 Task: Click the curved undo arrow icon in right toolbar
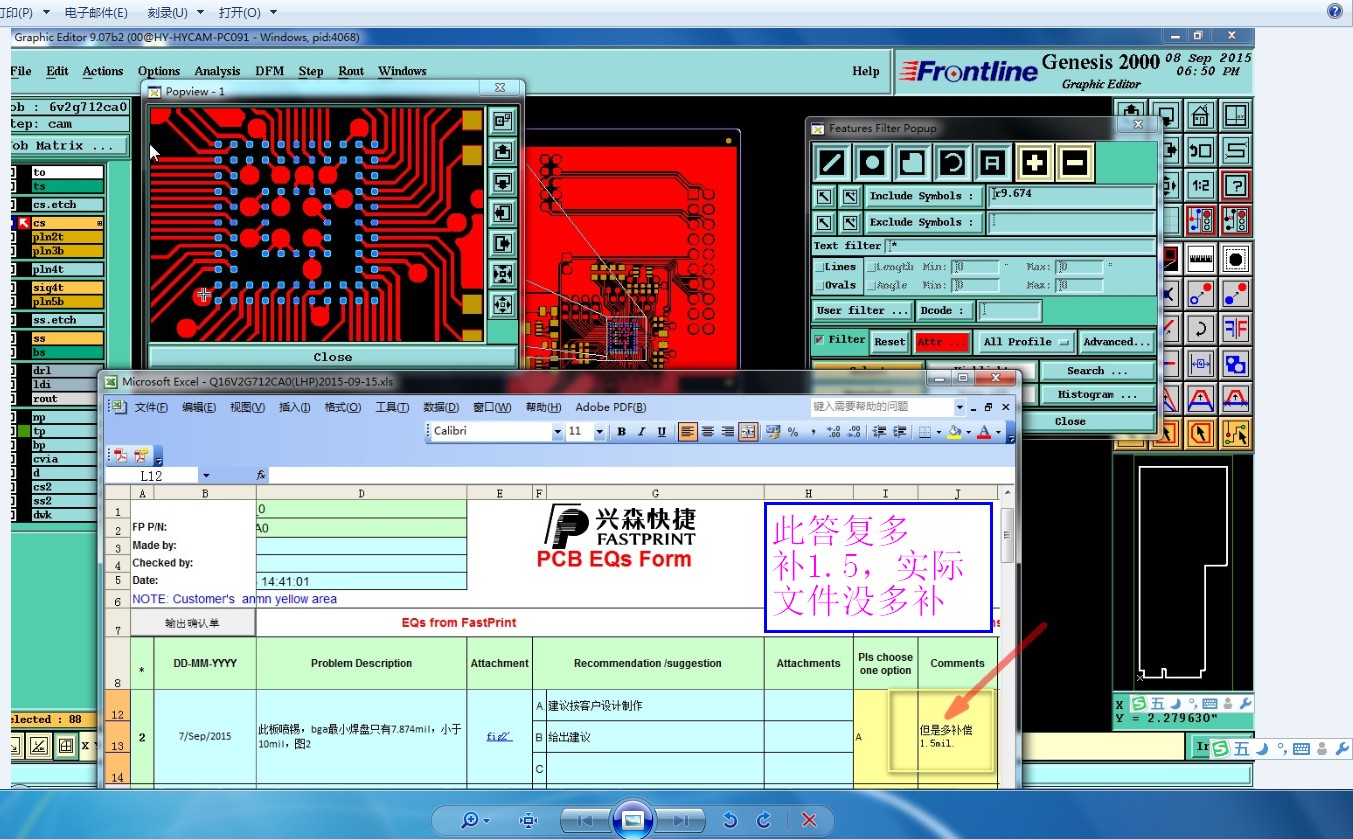pos(1201,328)
